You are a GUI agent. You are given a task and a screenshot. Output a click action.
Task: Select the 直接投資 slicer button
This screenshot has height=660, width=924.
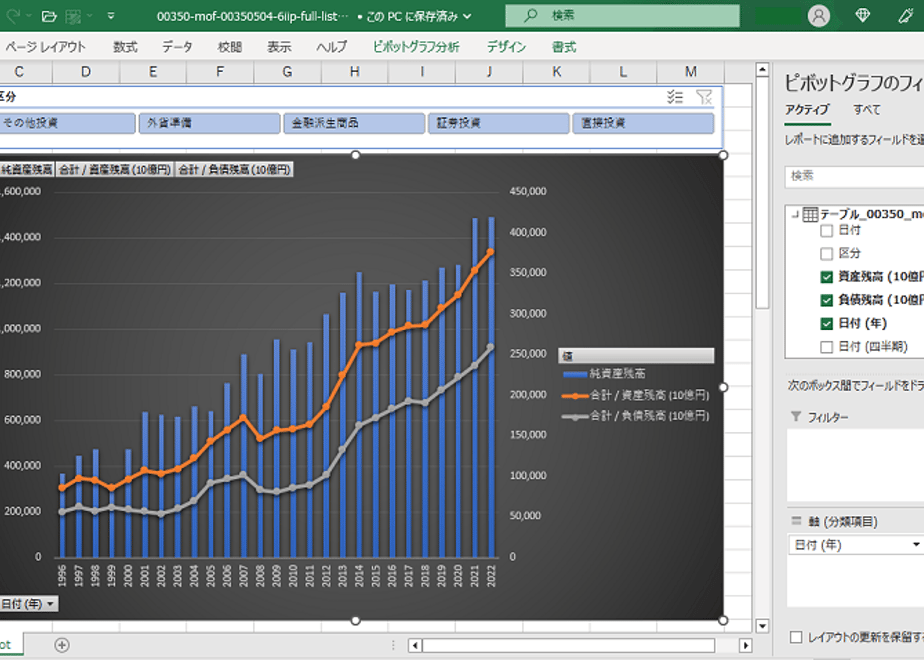coord(644,123)
